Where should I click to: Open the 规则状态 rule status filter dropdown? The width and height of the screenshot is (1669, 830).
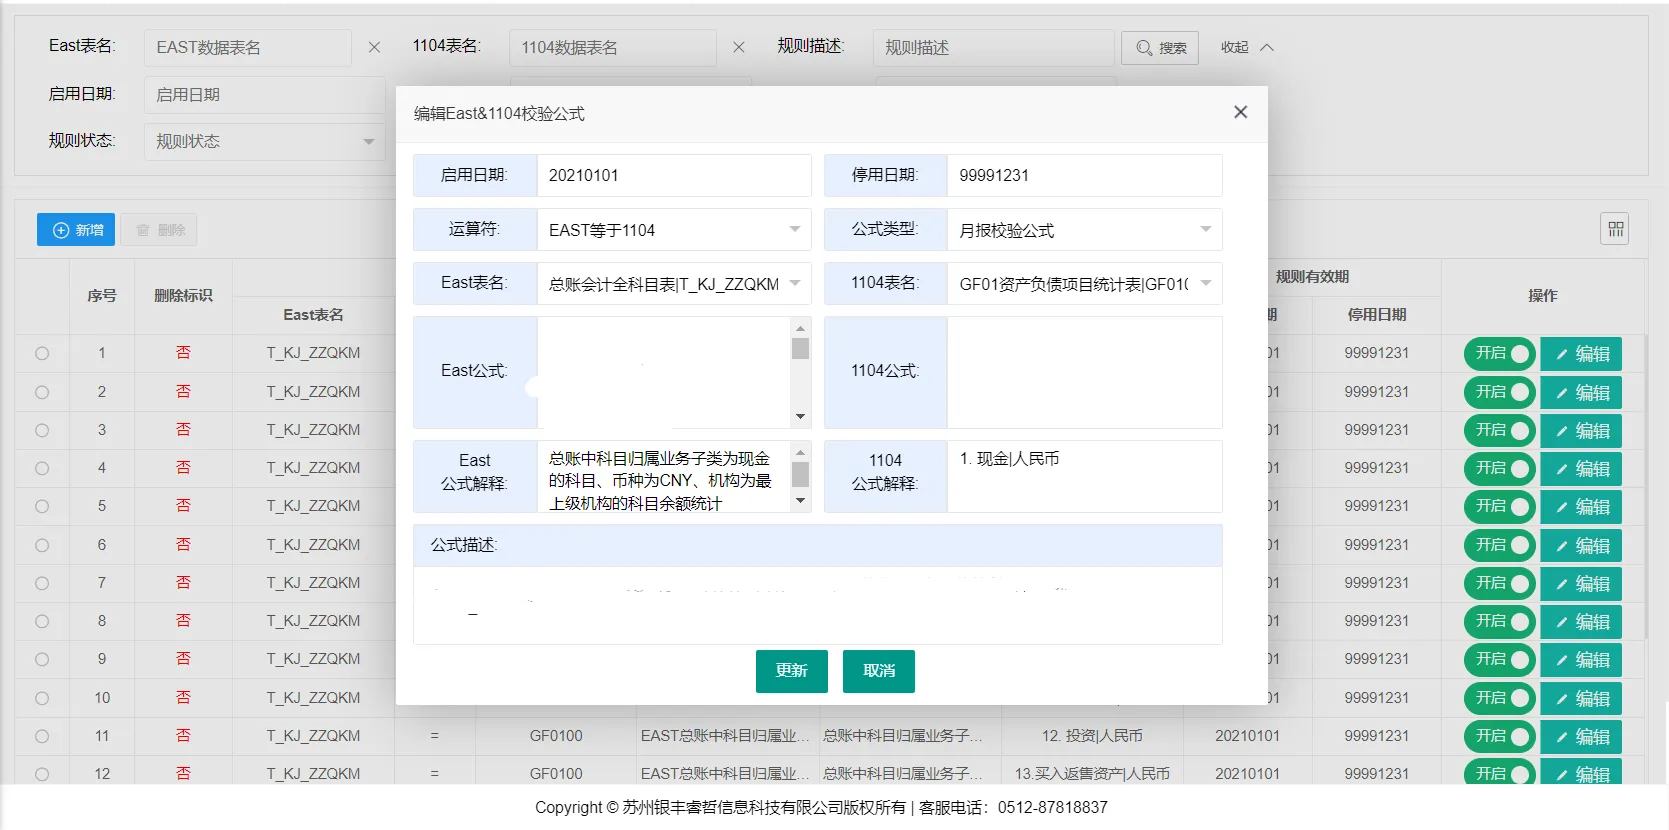264,142
